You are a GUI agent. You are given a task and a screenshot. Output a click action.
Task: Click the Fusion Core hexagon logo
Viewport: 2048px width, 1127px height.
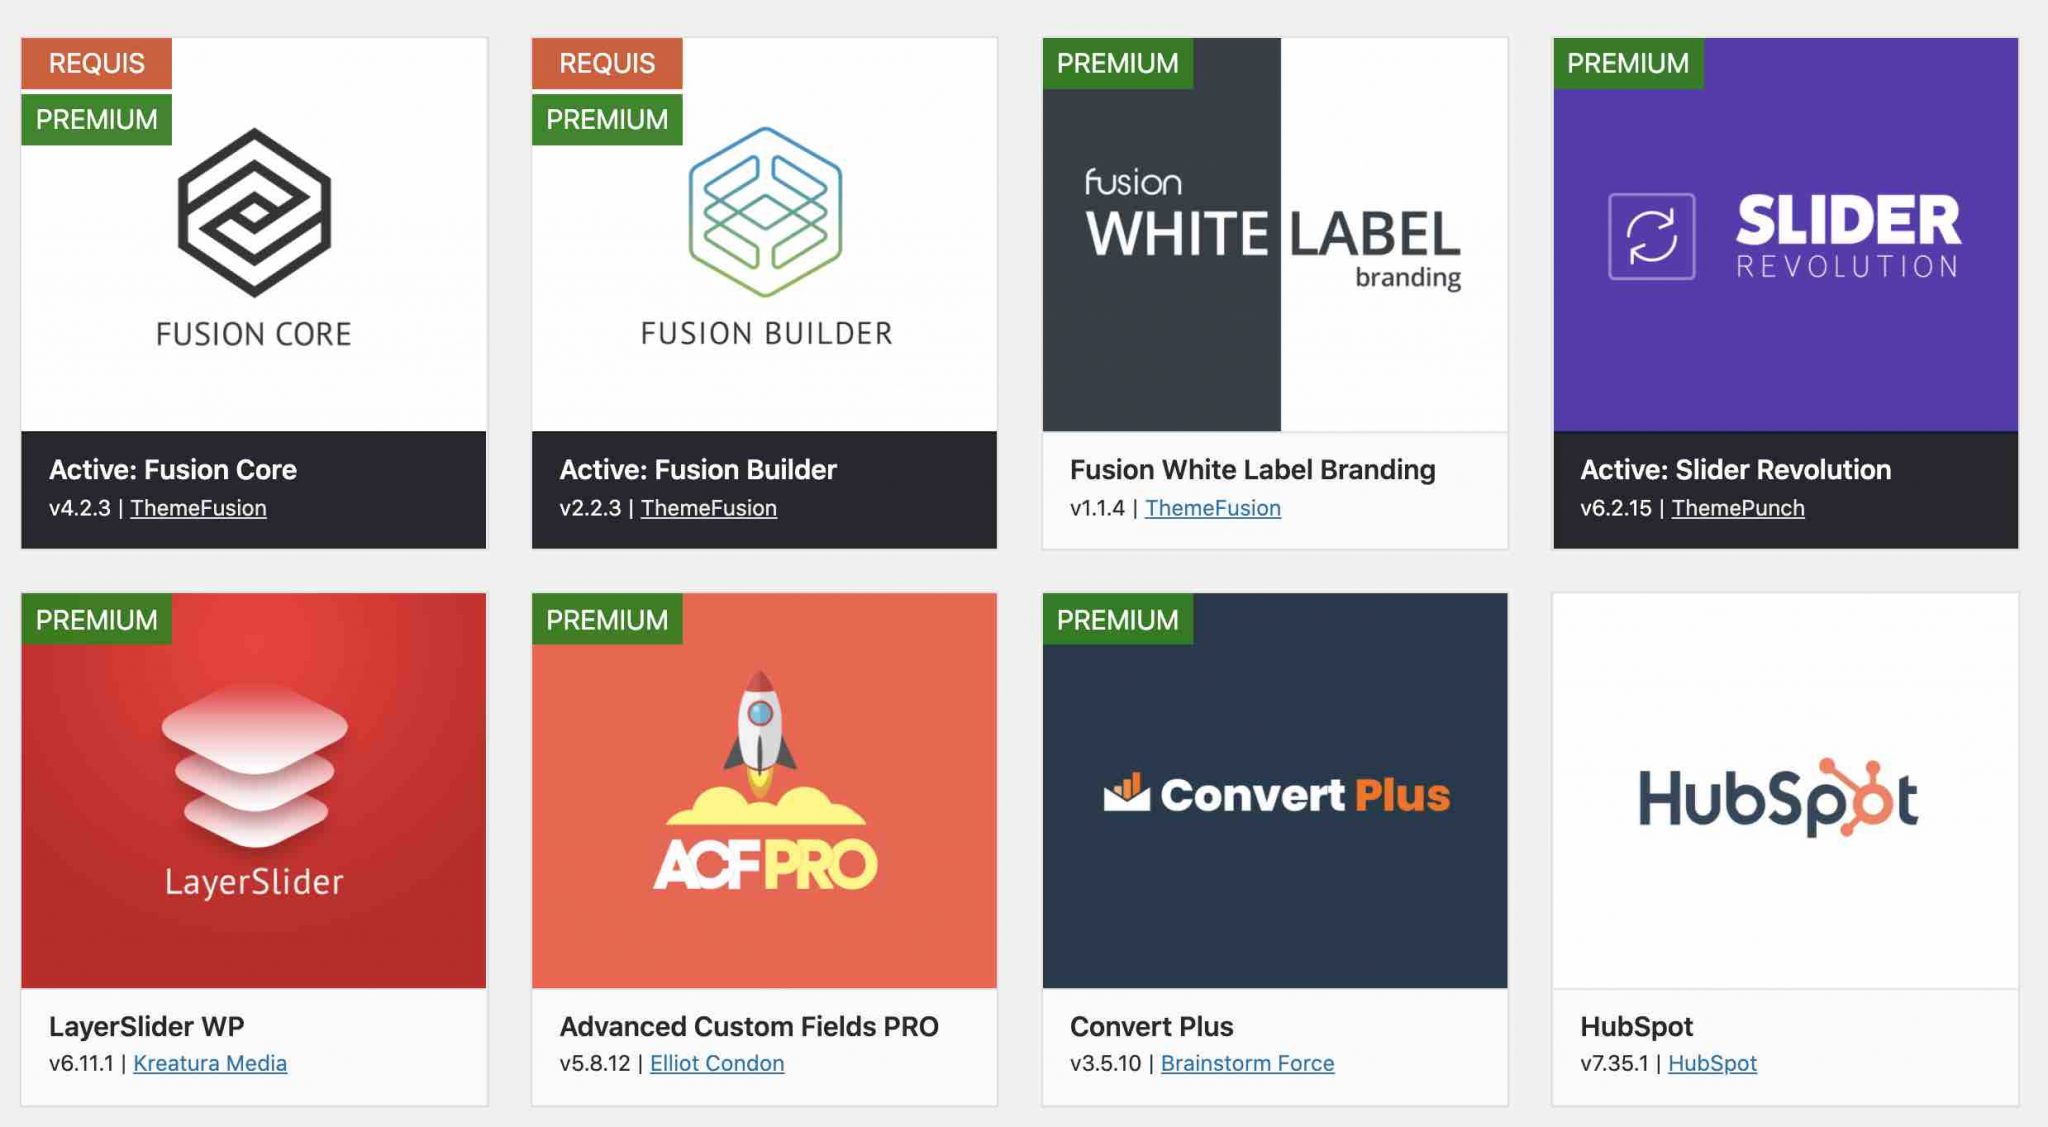point(254,212)
